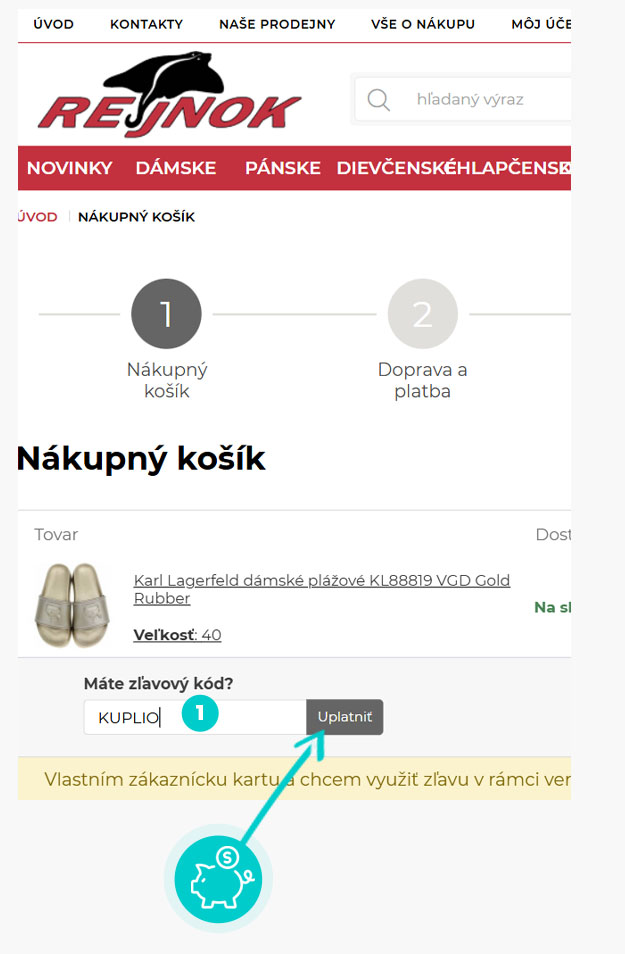Open the KONTAKTY menu item
Image resolution: width=625 pixels, height=954 pixels.
click(x=146, y=24)
